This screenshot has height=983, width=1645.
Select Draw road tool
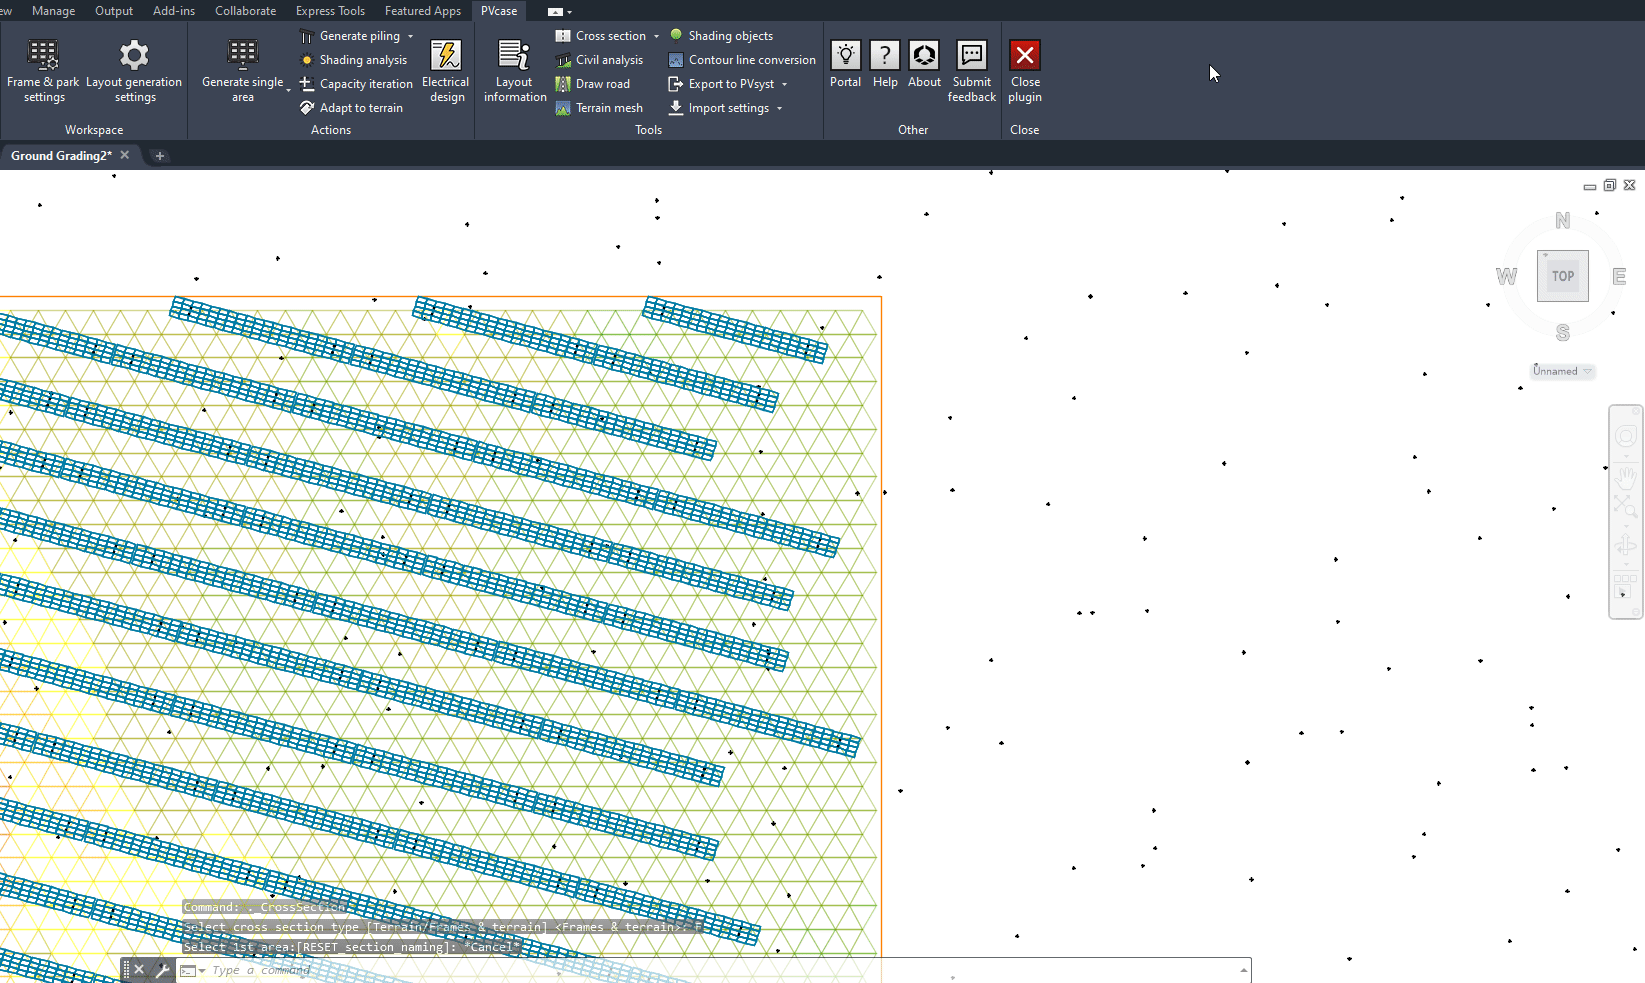click(593, 84)
